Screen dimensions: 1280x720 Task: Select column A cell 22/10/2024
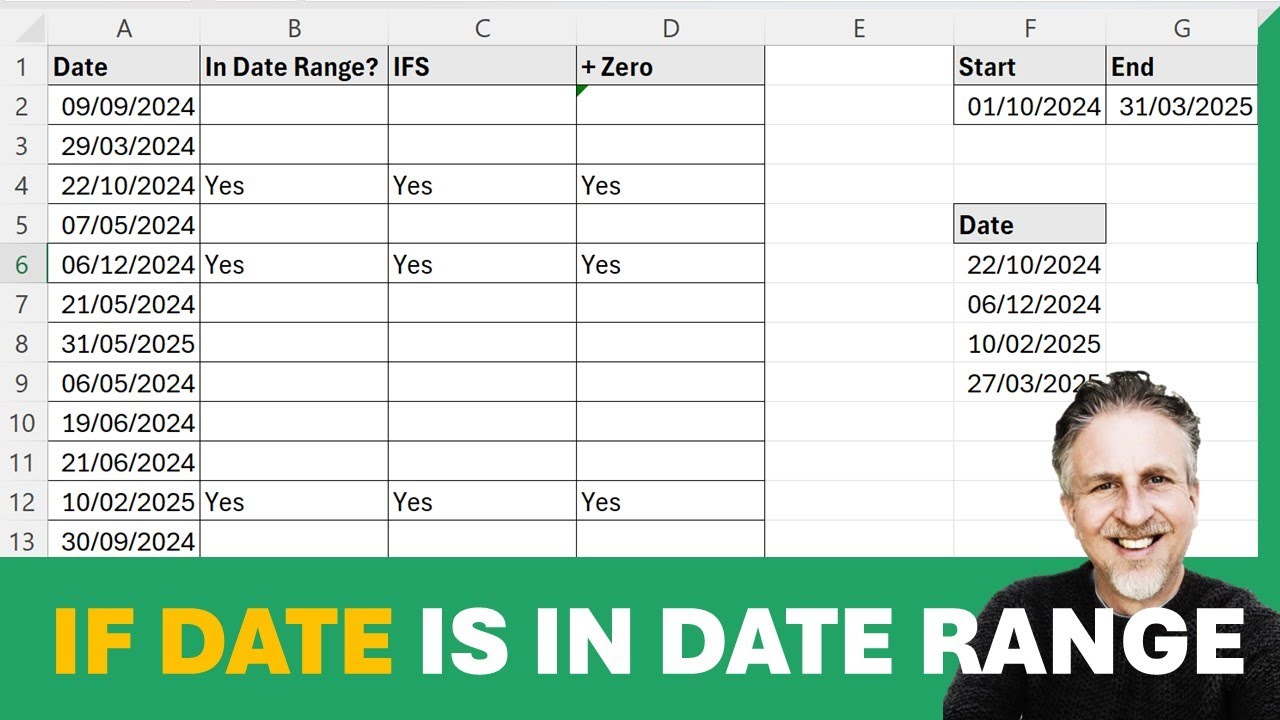(x=124, y=185)
